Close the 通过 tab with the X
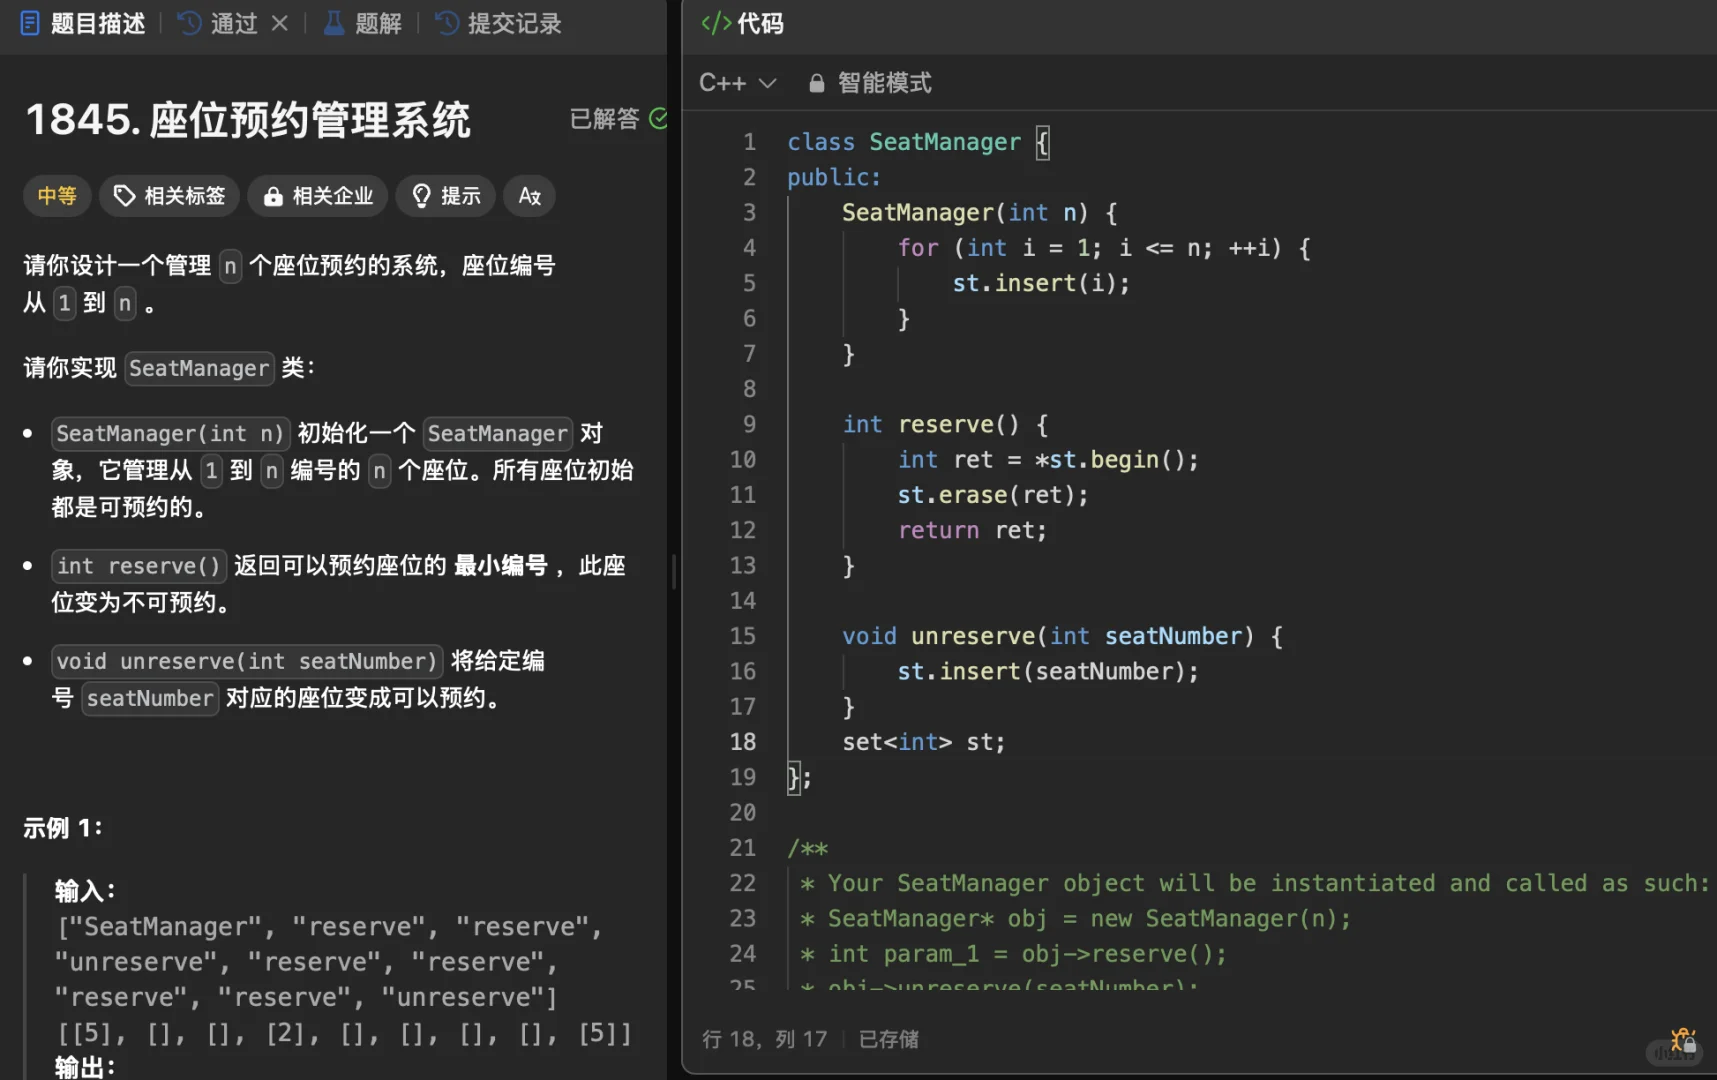Image resolution: width=1717 pixels, height=1080 pixels. pos(280,23)
